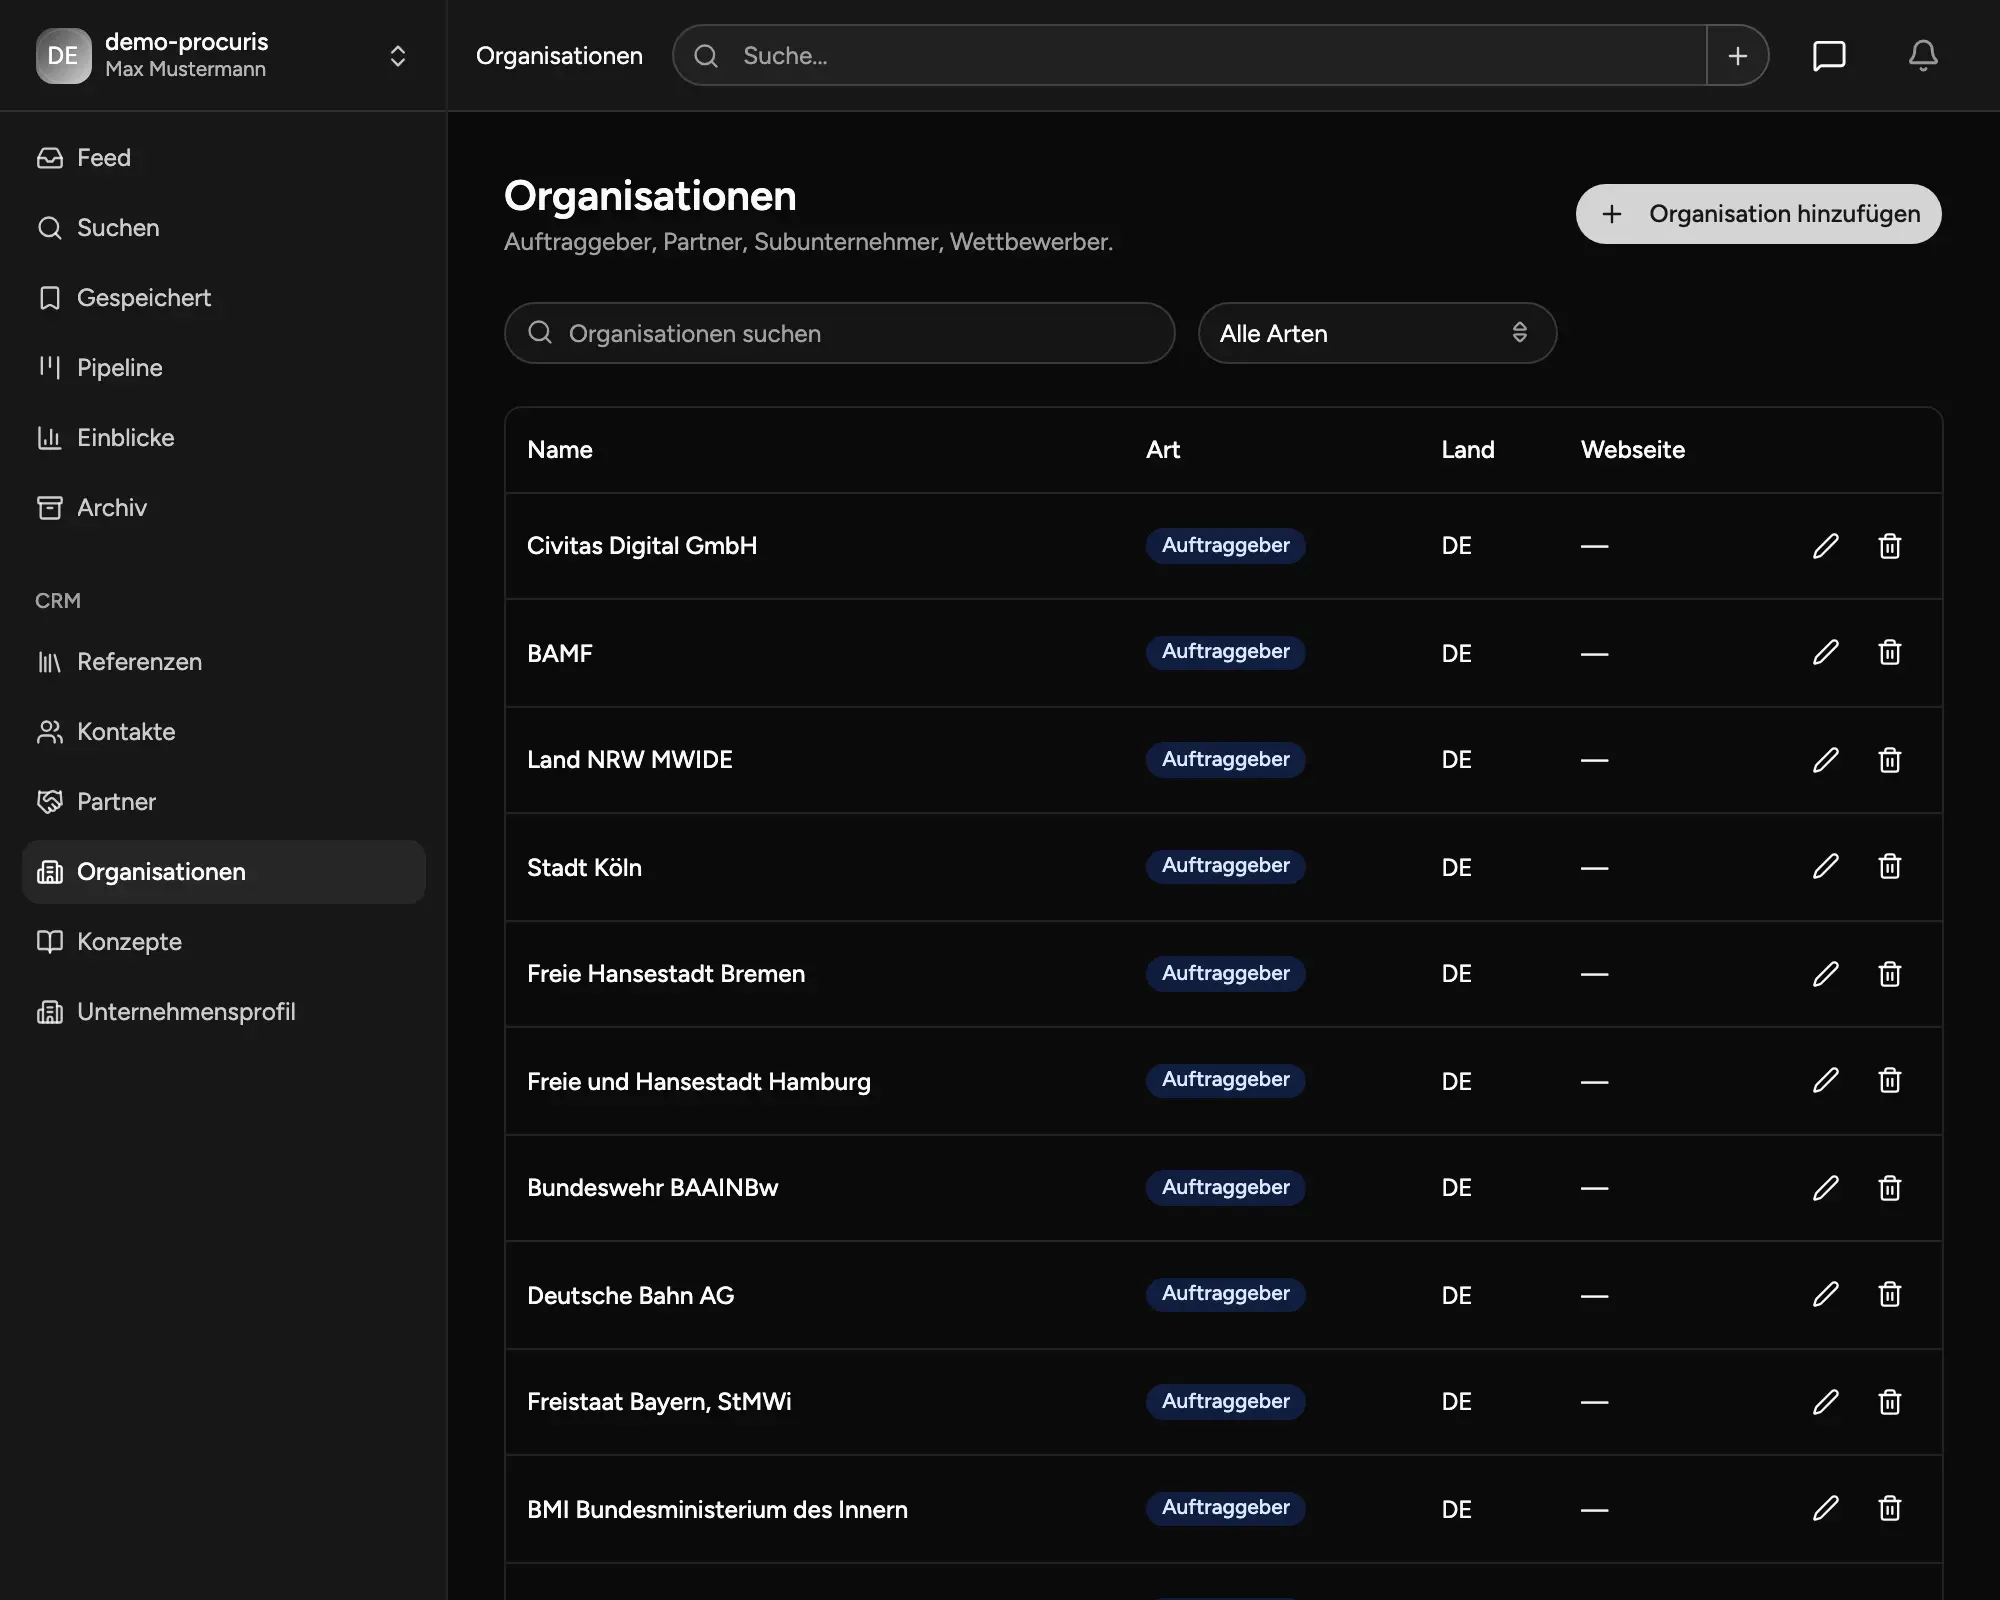Screen dimensions: 2000x1600
Task: Click the Land column header
Action: pyautogui.click(x=1468, y=450)
